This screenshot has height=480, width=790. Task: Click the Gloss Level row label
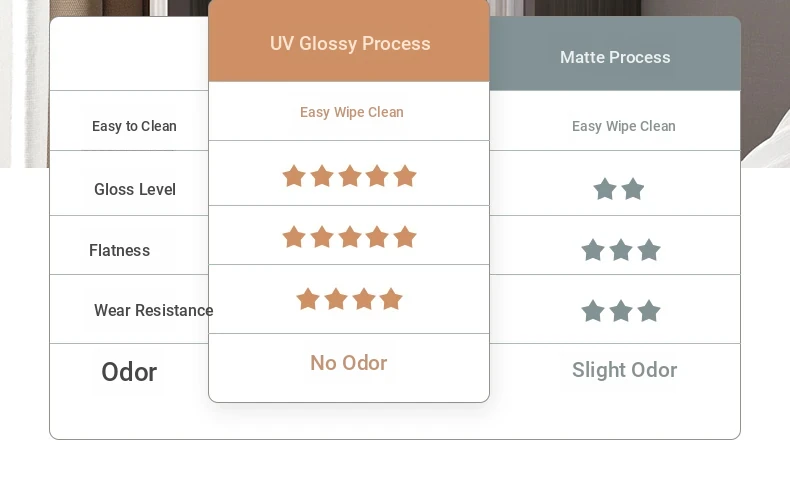135,189
